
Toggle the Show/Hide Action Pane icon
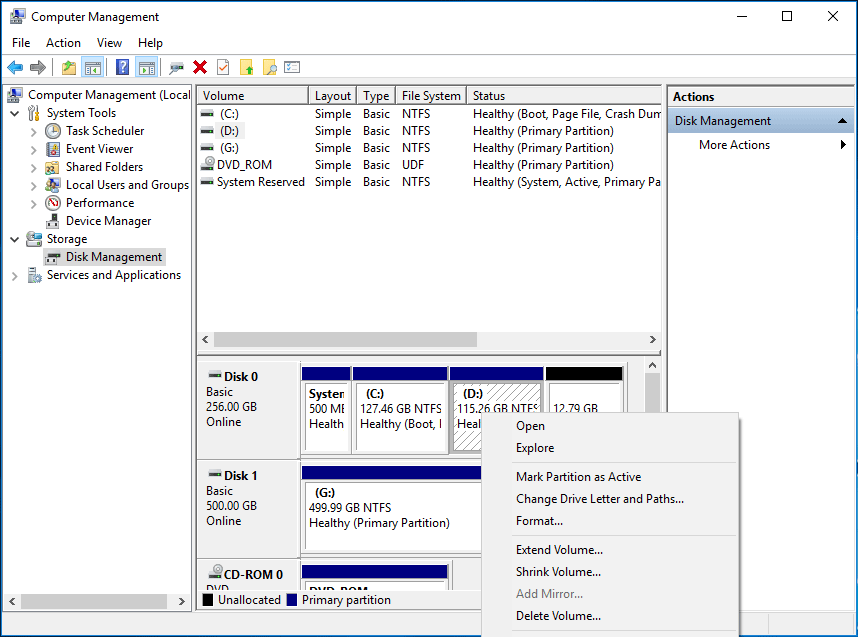click(x=147, y=67)
